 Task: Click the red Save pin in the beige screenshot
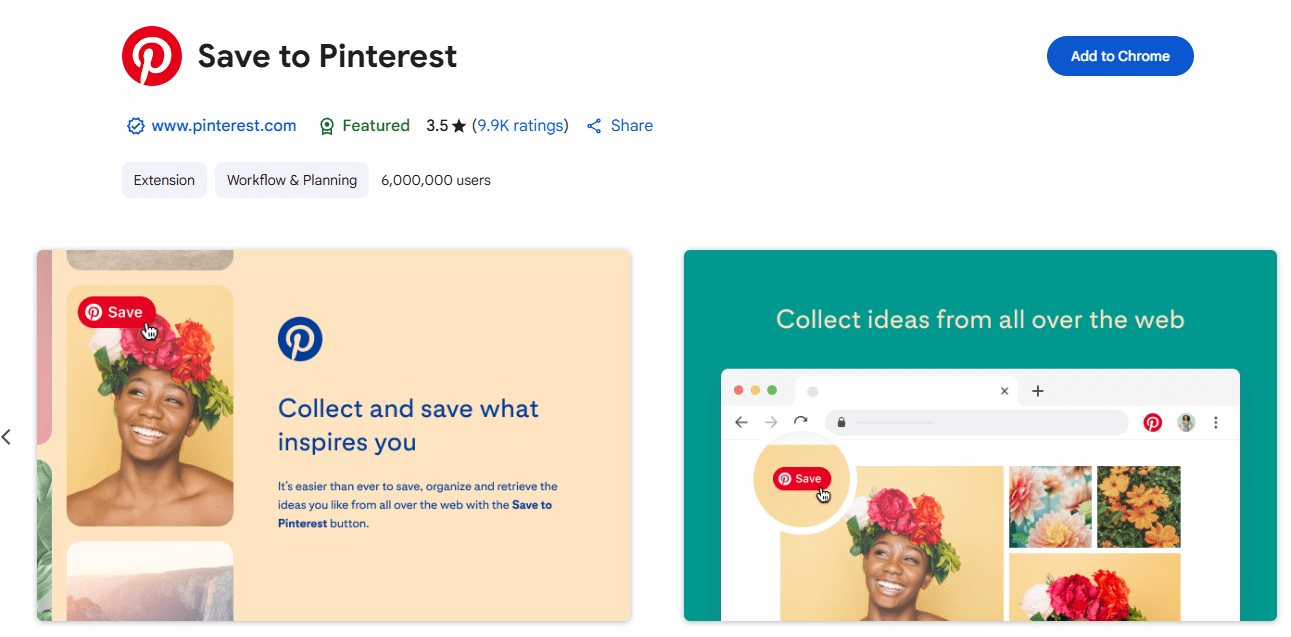click(x=115, y=311)
